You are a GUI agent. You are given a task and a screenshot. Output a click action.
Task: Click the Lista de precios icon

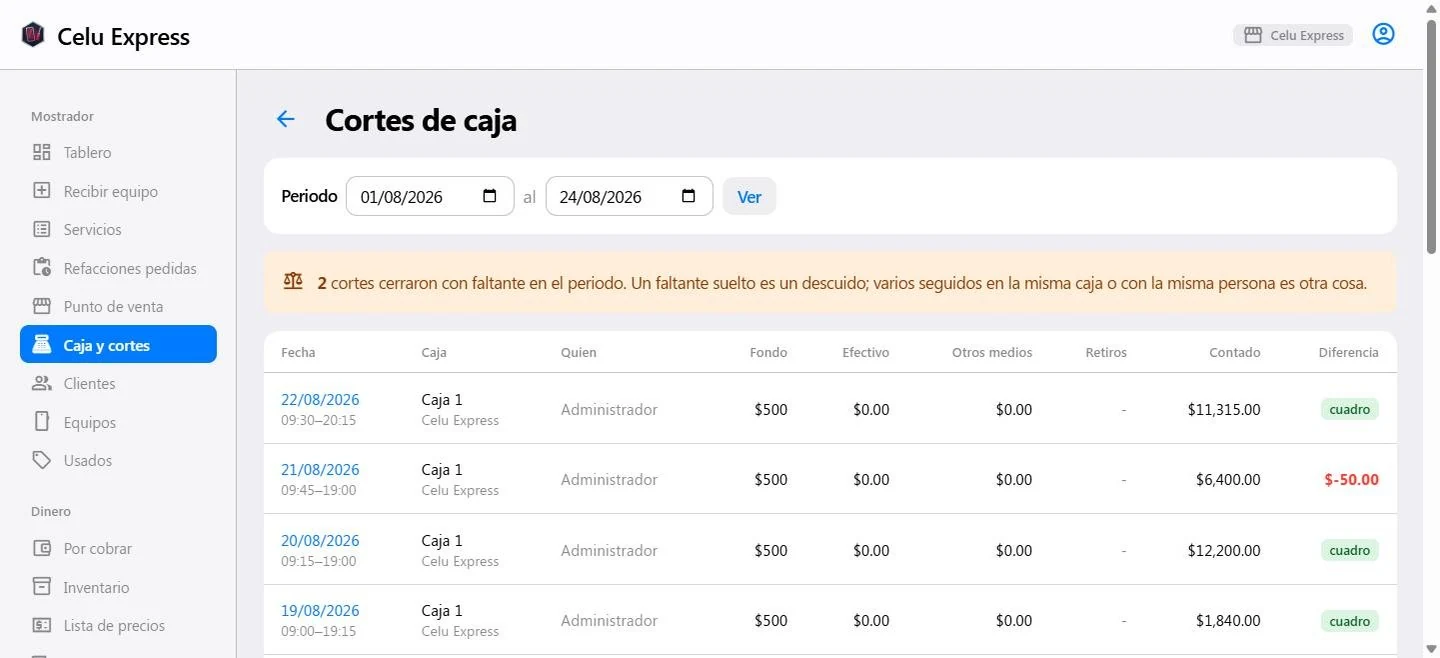pos(42,626)
